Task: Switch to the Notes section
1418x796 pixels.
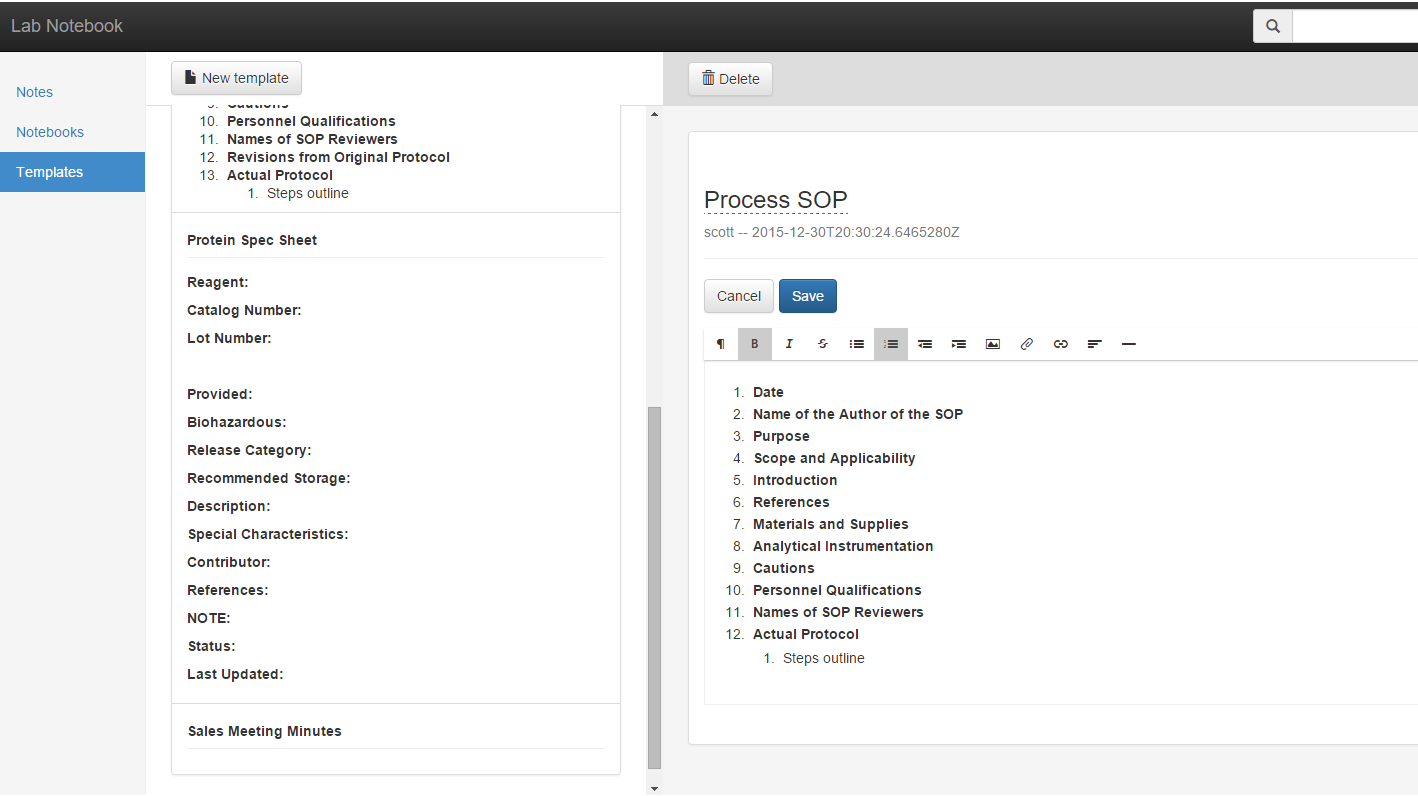Action: [34, 91]
